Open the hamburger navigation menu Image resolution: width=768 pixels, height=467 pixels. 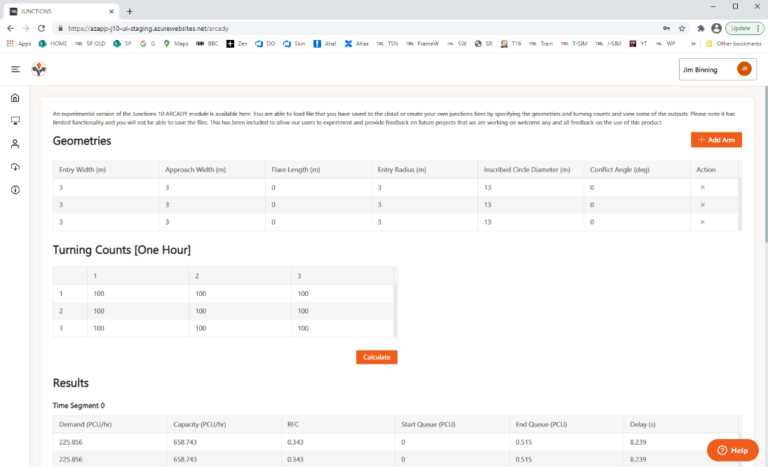15,69
